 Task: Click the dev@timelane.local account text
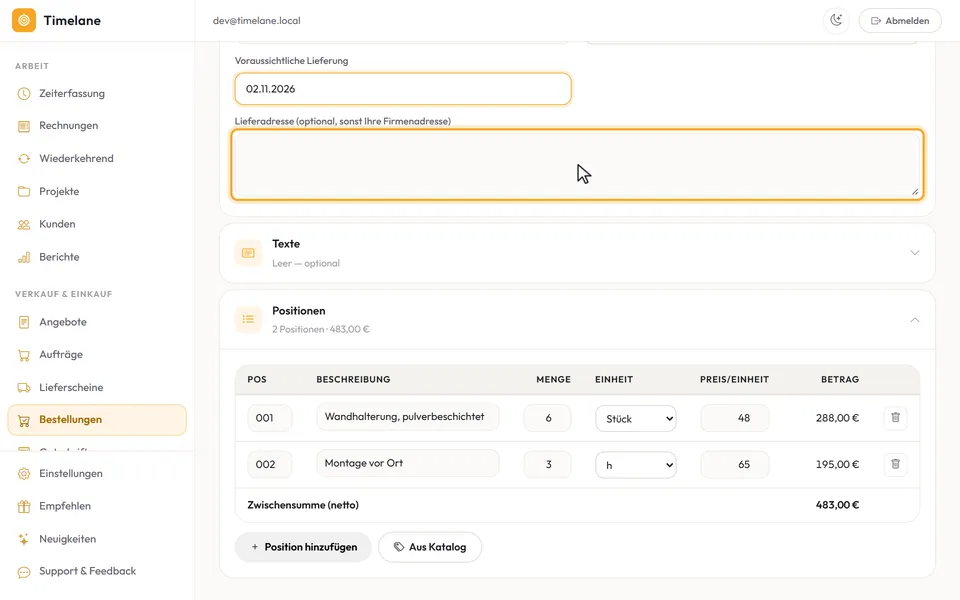point(257,21)
